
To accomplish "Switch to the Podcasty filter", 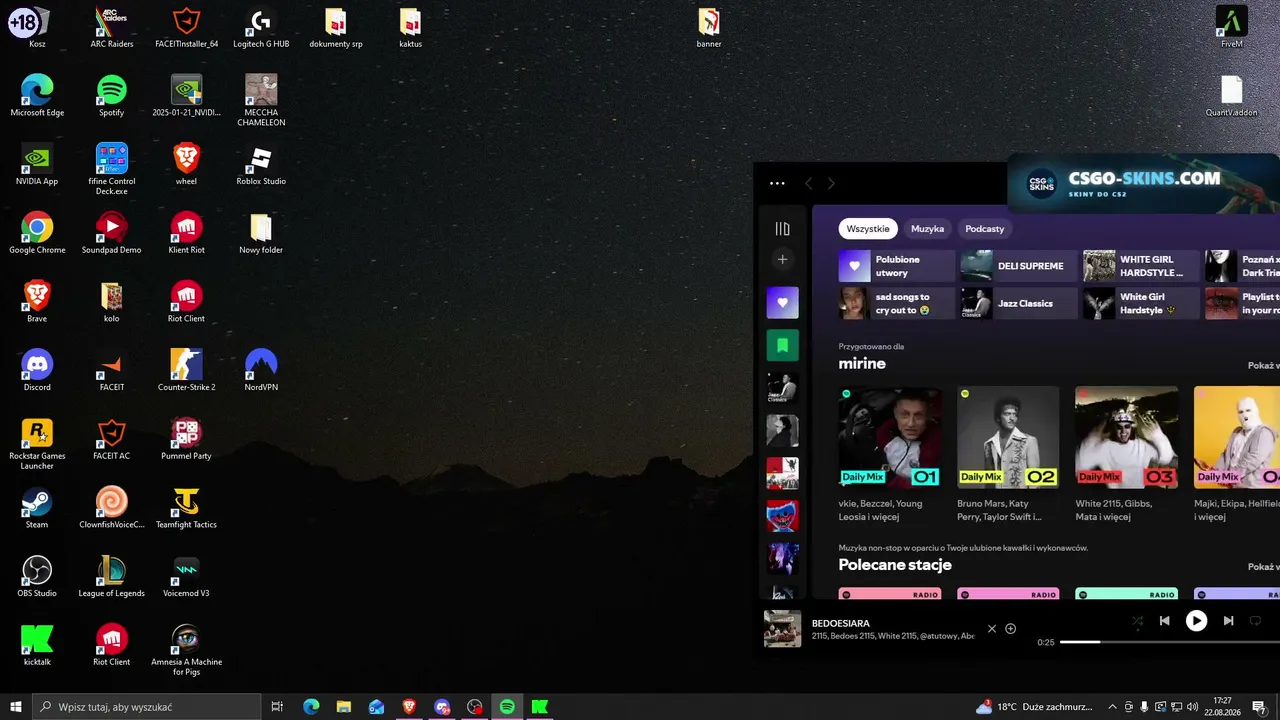I will coord(985,229).
